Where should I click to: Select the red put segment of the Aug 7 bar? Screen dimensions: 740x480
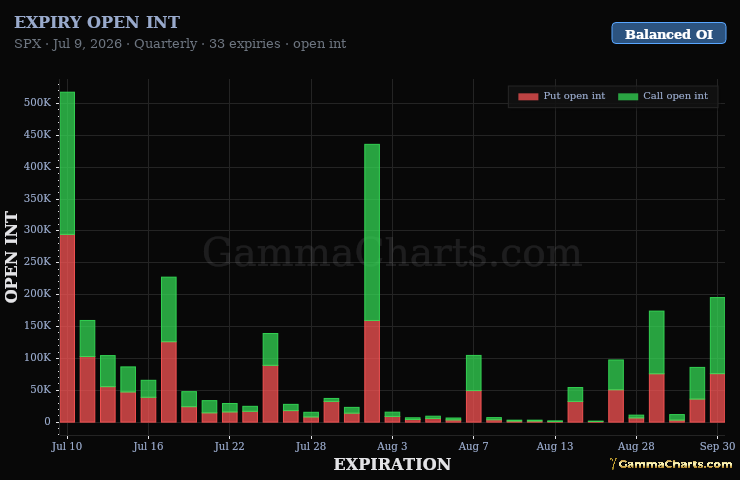(473, 406)
